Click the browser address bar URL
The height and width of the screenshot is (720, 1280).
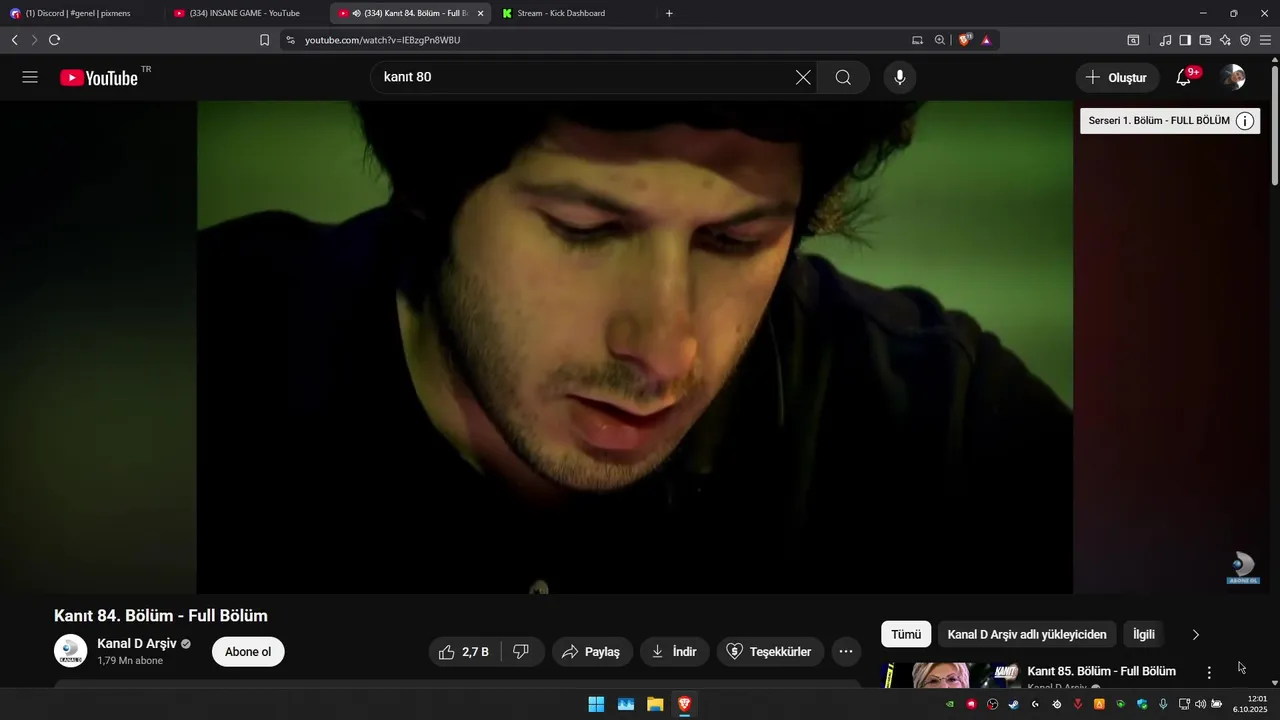[x=383, y=40]
